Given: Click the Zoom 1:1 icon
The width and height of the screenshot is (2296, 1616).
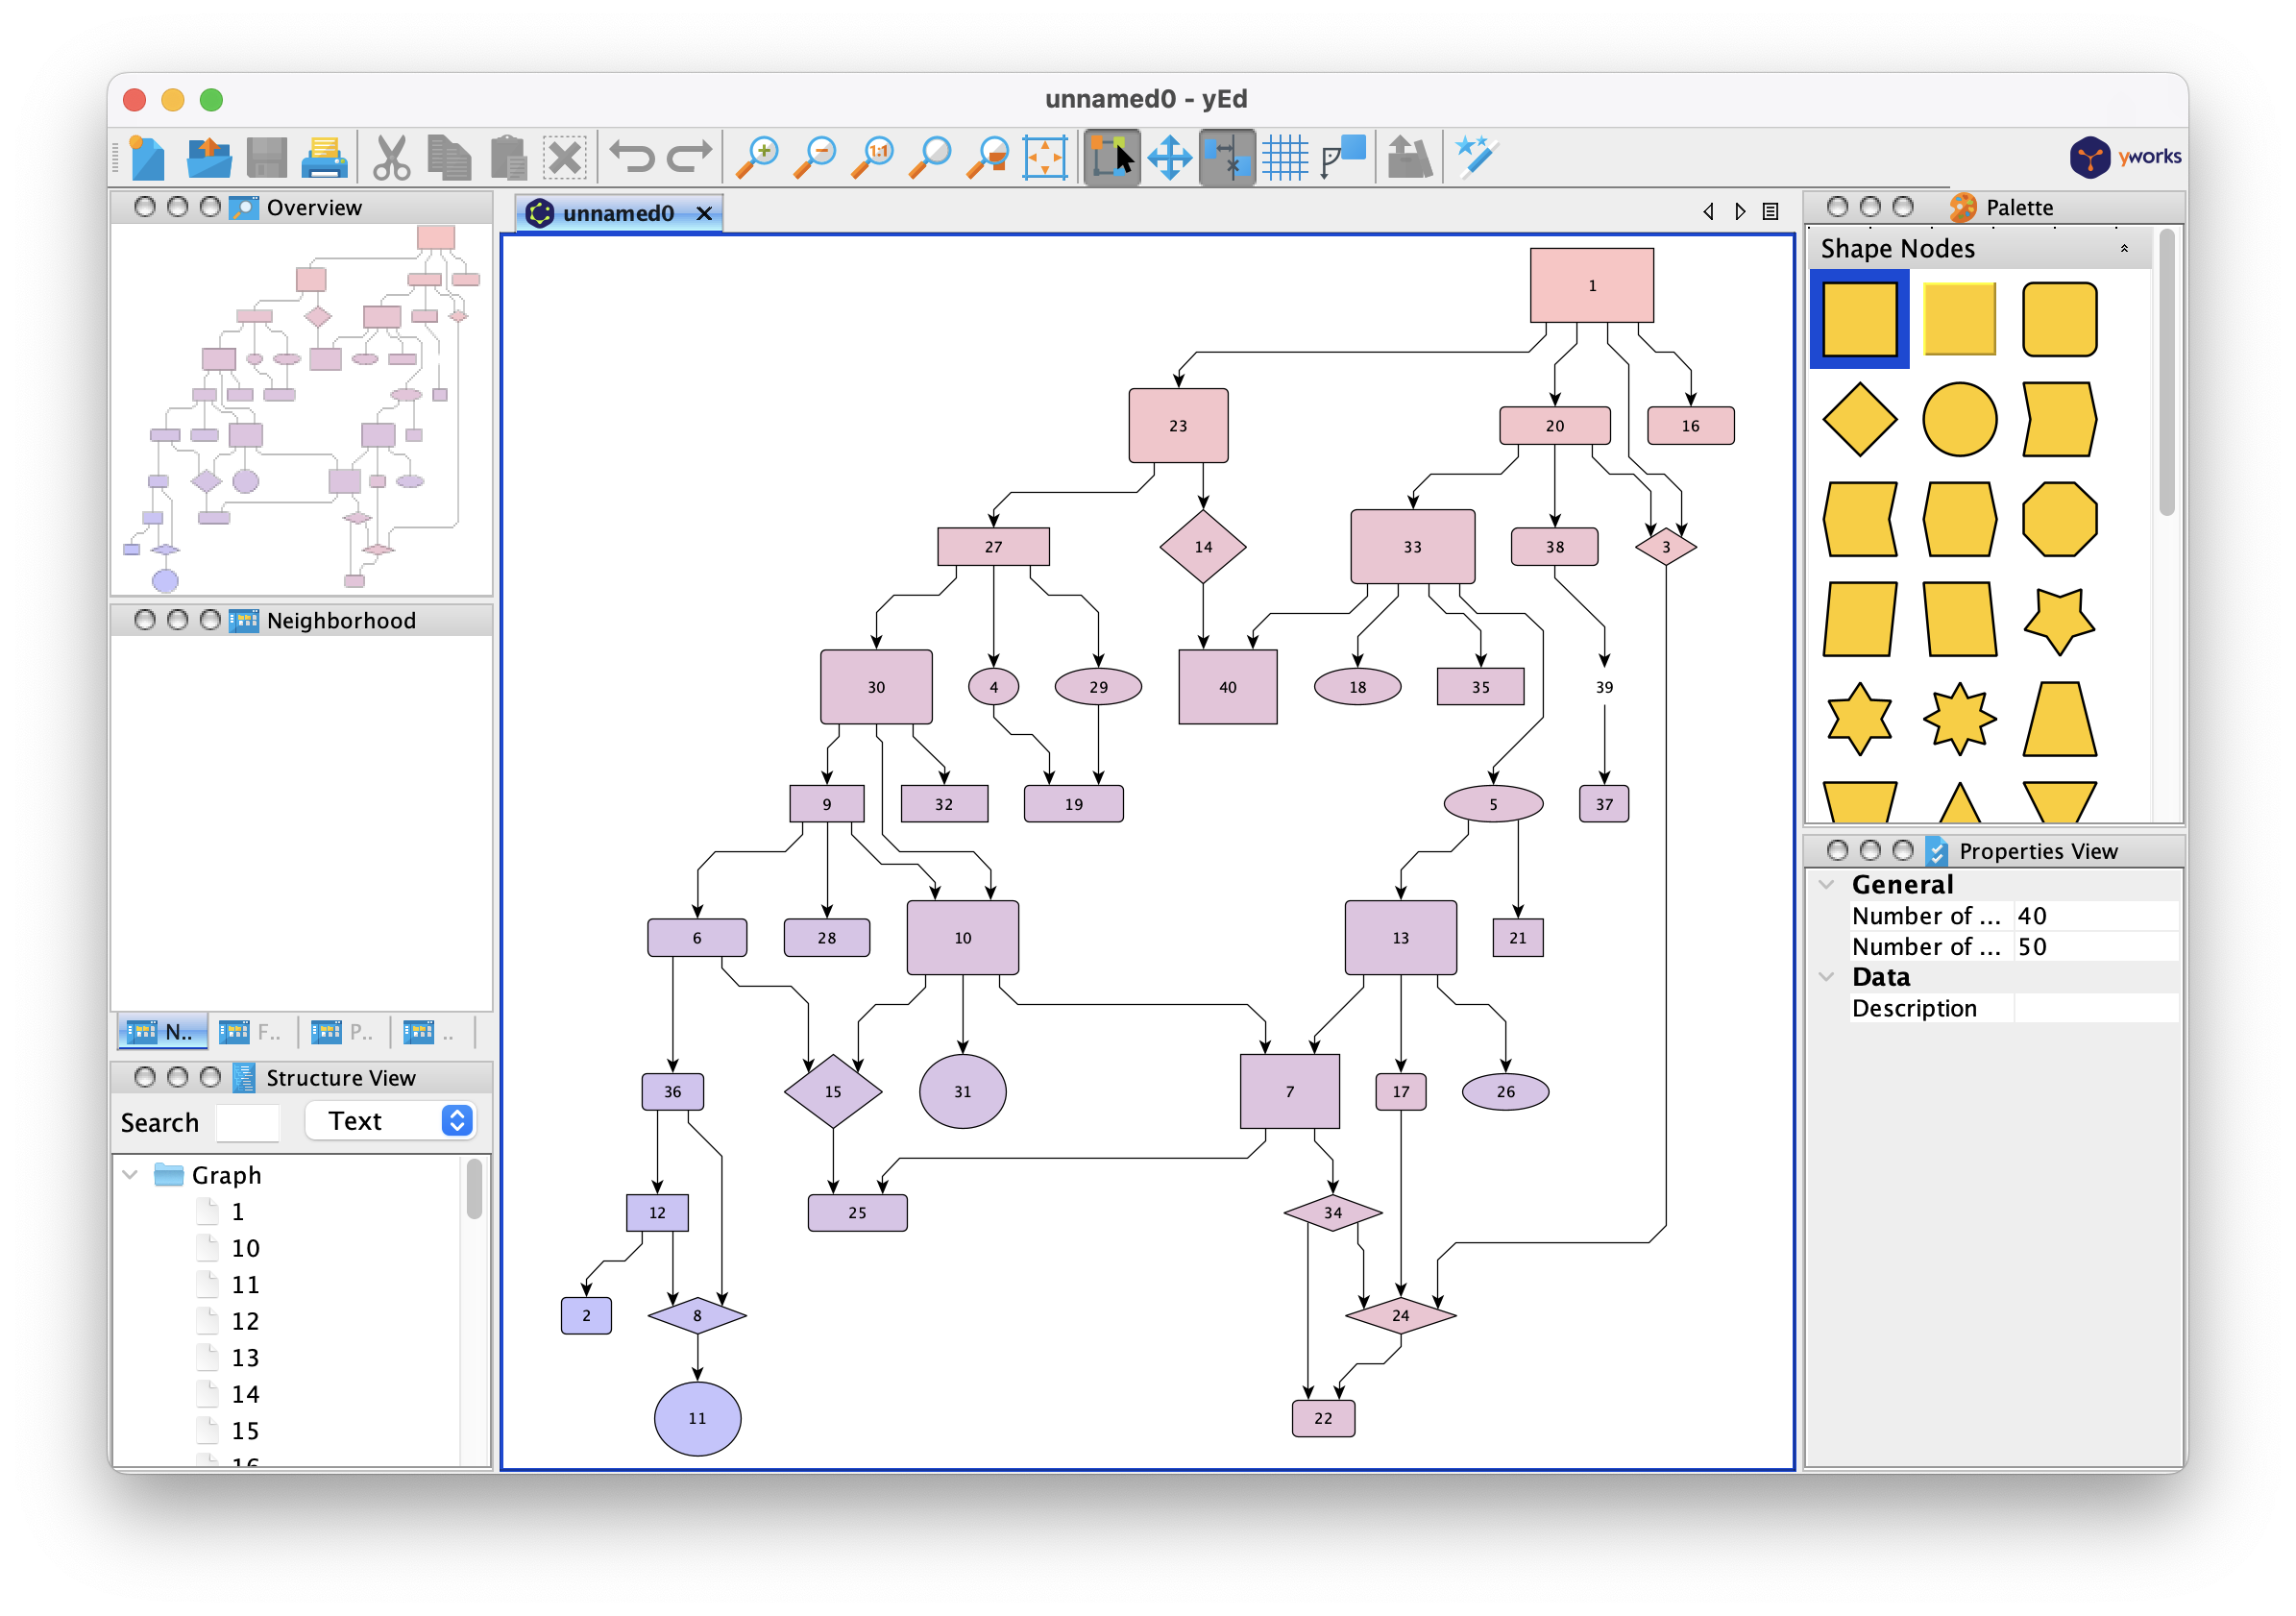Looking at the screenshot, I should [873, 158].
